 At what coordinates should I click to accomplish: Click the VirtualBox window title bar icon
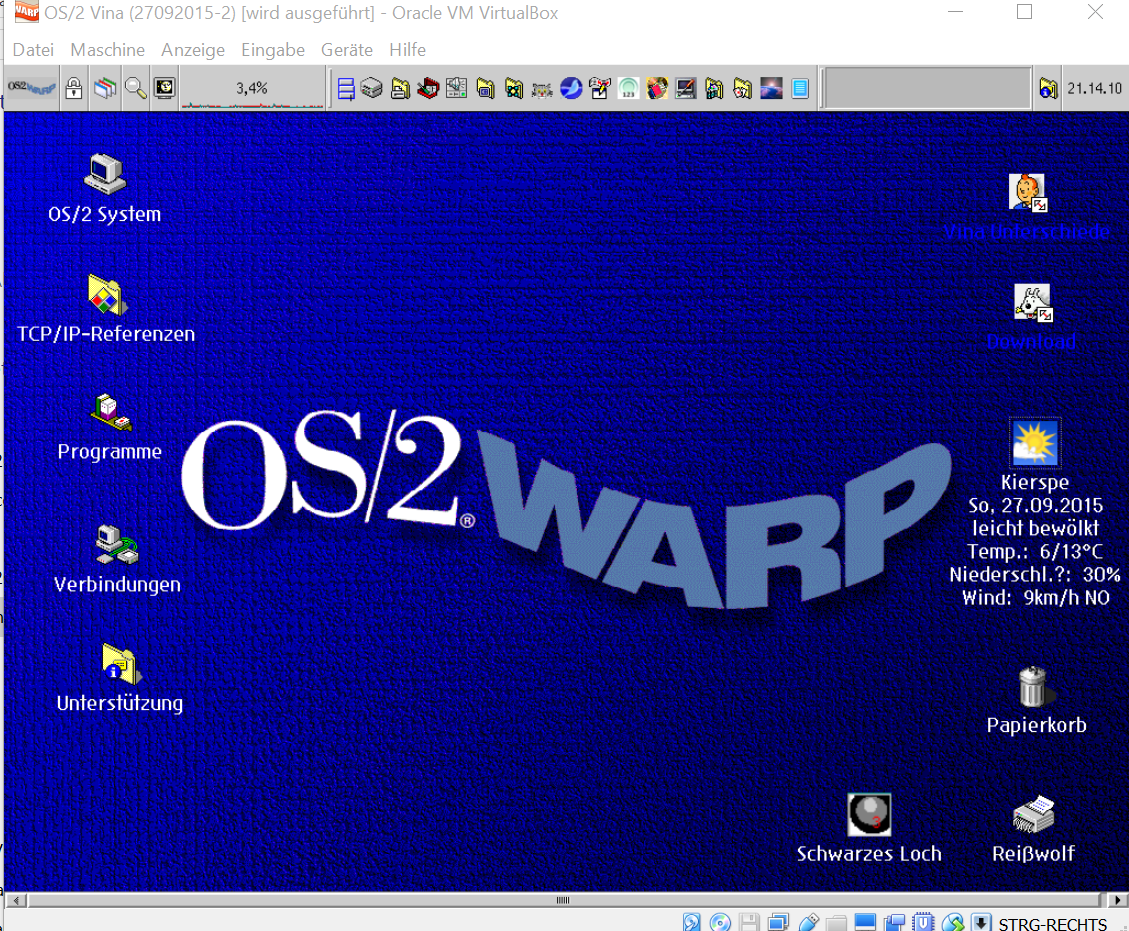27,12
